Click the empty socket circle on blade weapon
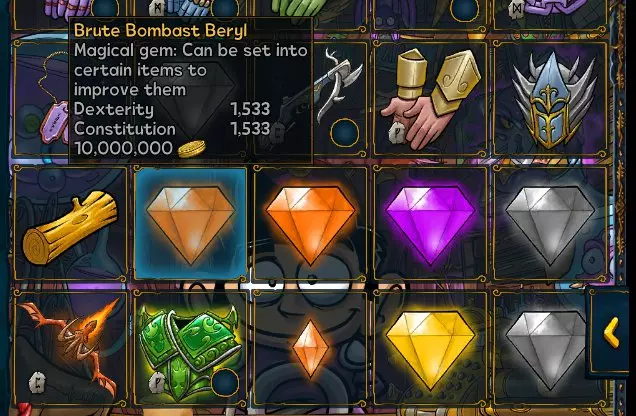This screenshot has width=636, height=416. point(345,132)
